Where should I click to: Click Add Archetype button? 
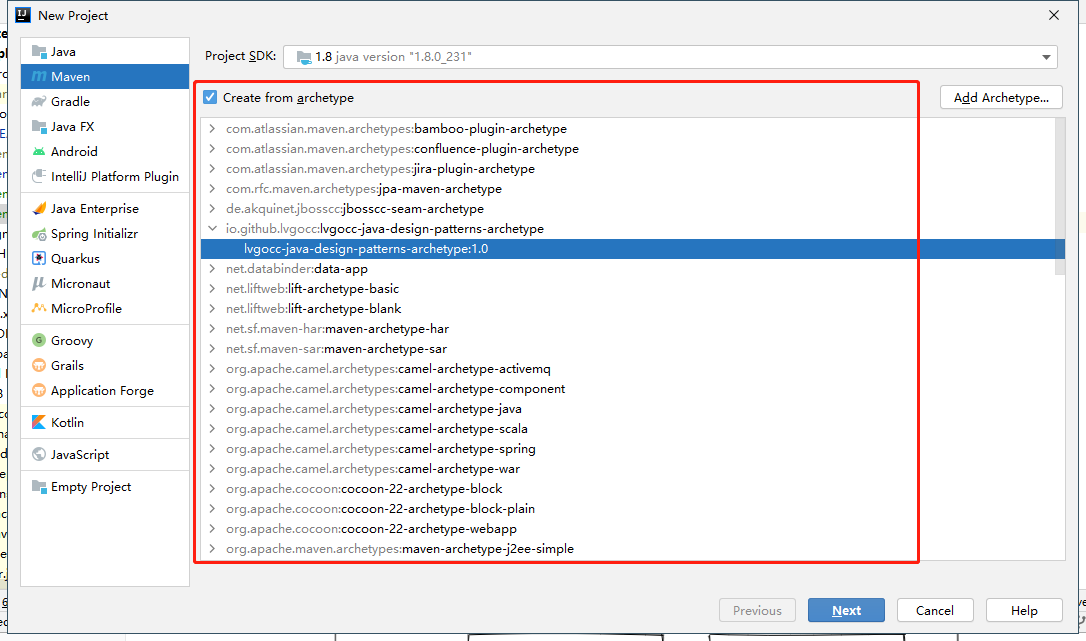1001,98
